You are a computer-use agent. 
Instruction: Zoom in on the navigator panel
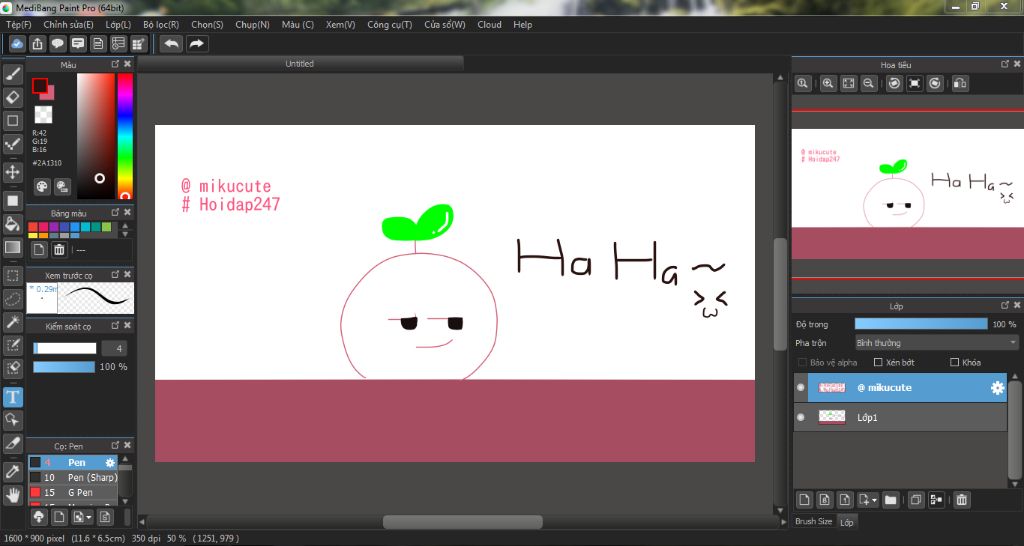(828, 84)
